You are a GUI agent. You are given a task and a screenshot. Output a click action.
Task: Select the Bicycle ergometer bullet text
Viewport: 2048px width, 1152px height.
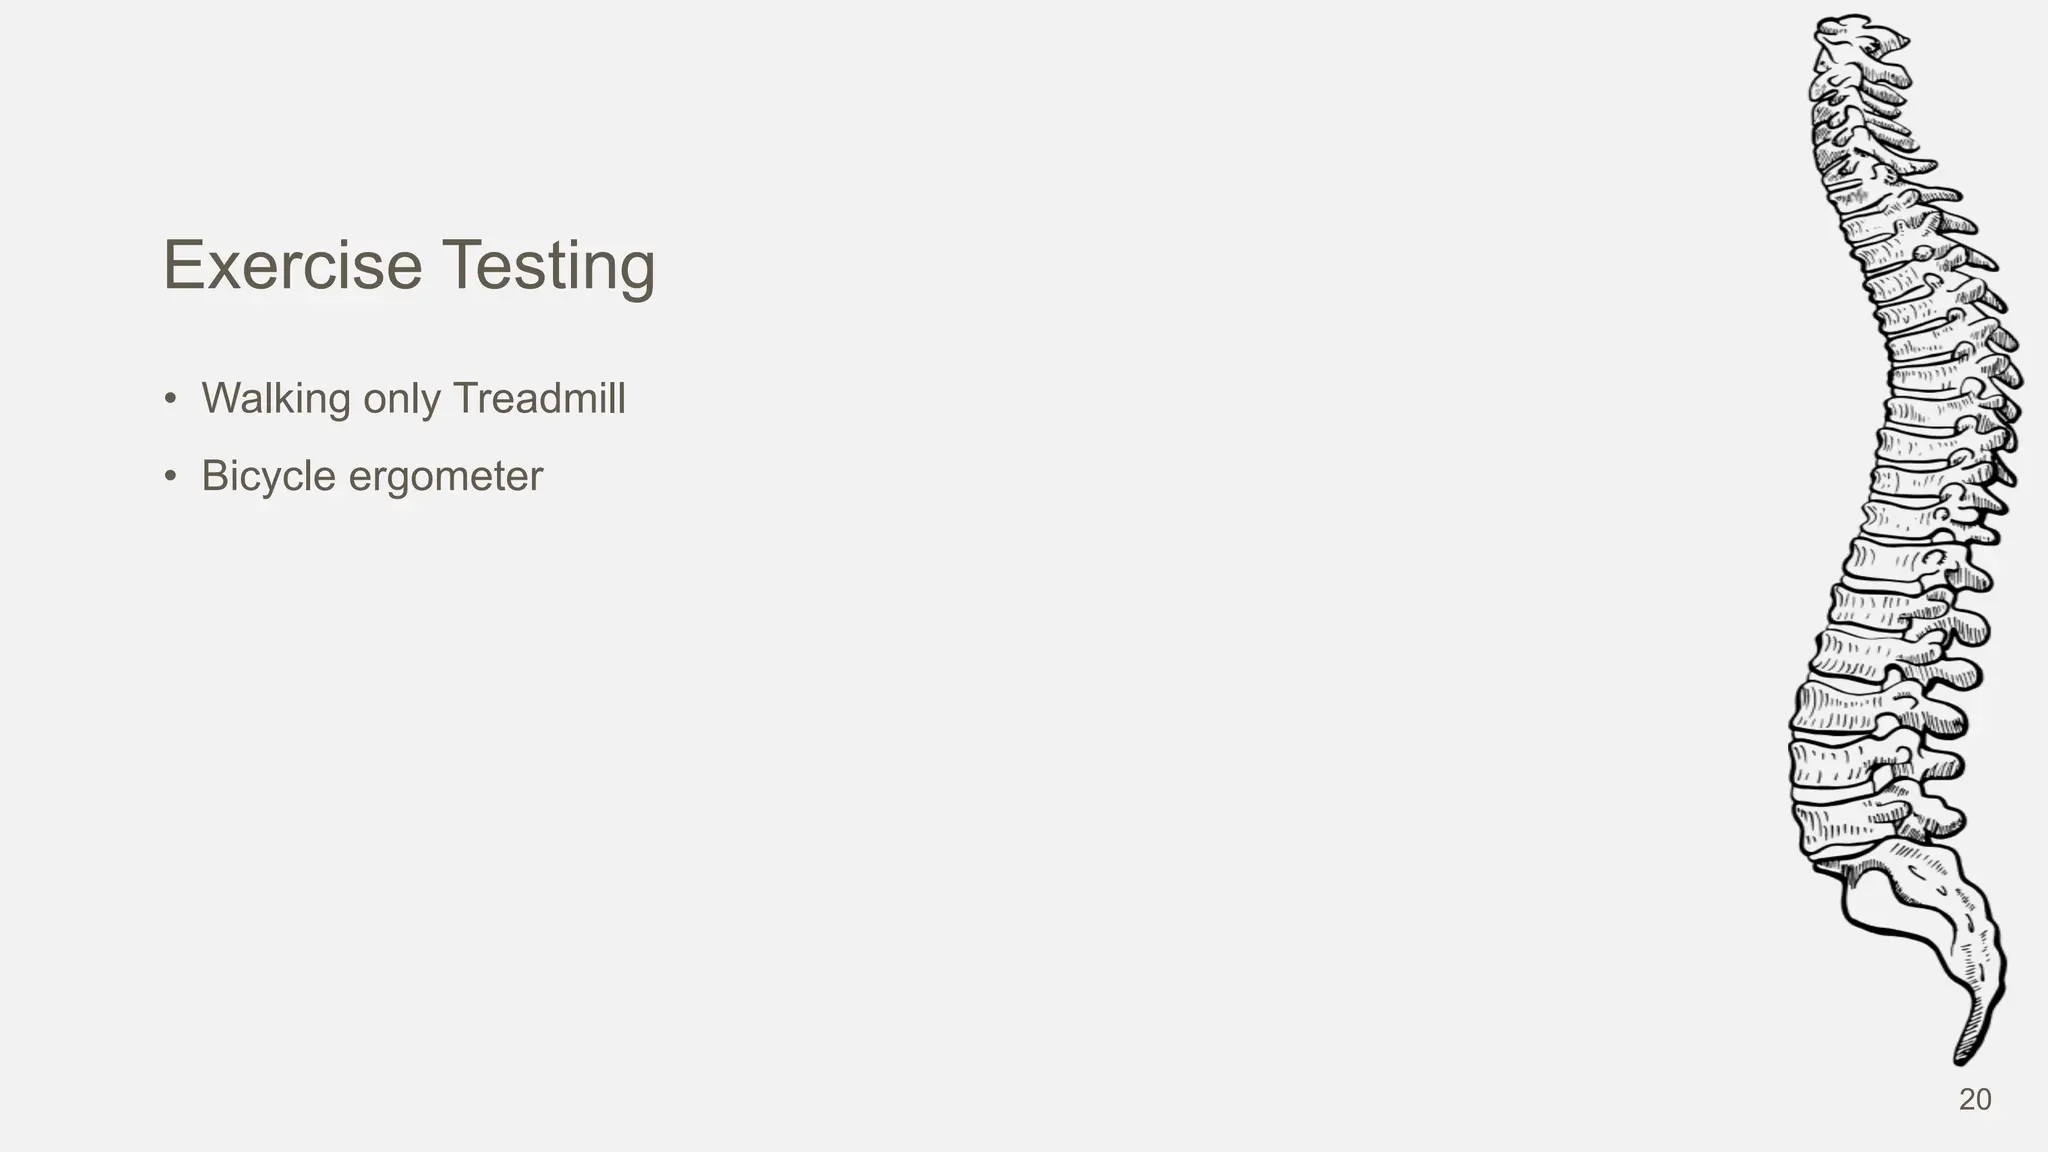click(371, 476)
